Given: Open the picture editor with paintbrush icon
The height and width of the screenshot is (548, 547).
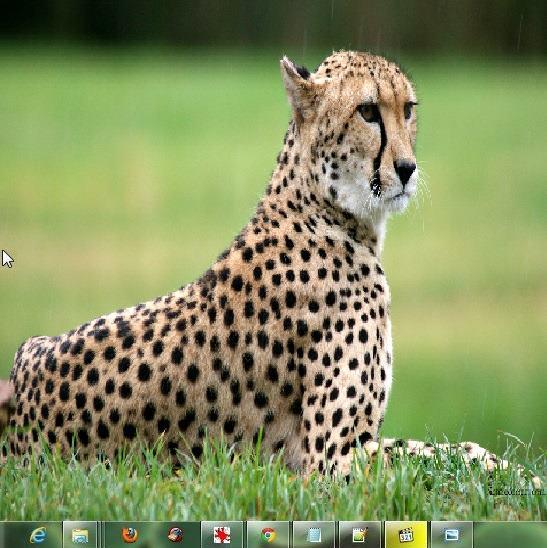Looking at the screenshot, I should point(360,535).
